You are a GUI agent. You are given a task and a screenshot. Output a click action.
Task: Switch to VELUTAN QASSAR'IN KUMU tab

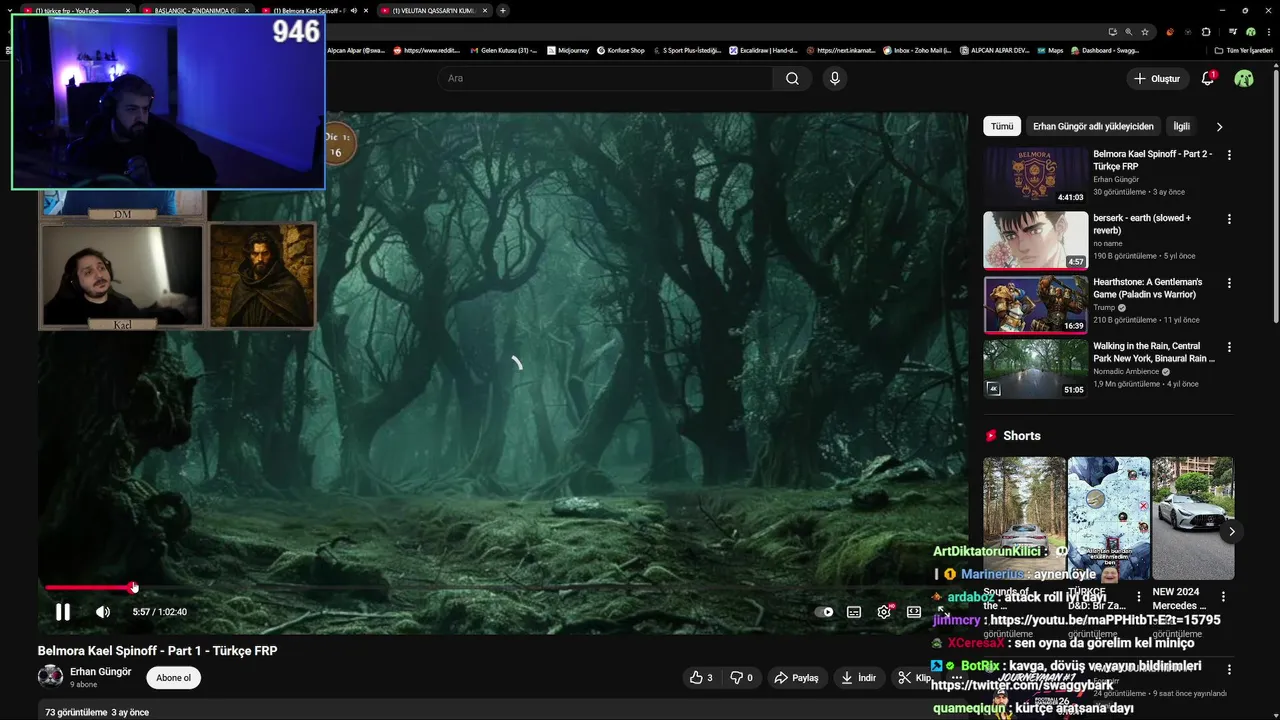[435, 10]
